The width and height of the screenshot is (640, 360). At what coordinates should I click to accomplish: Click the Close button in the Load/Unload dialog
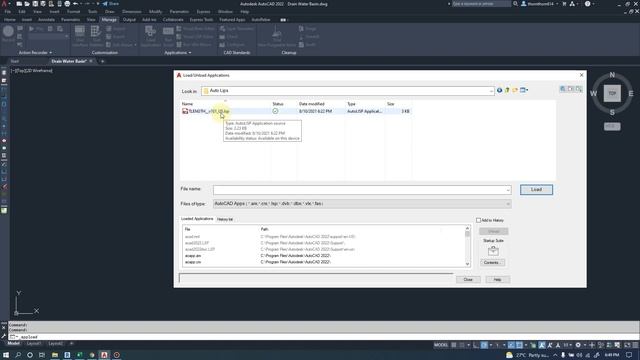(x=468, y=280)
